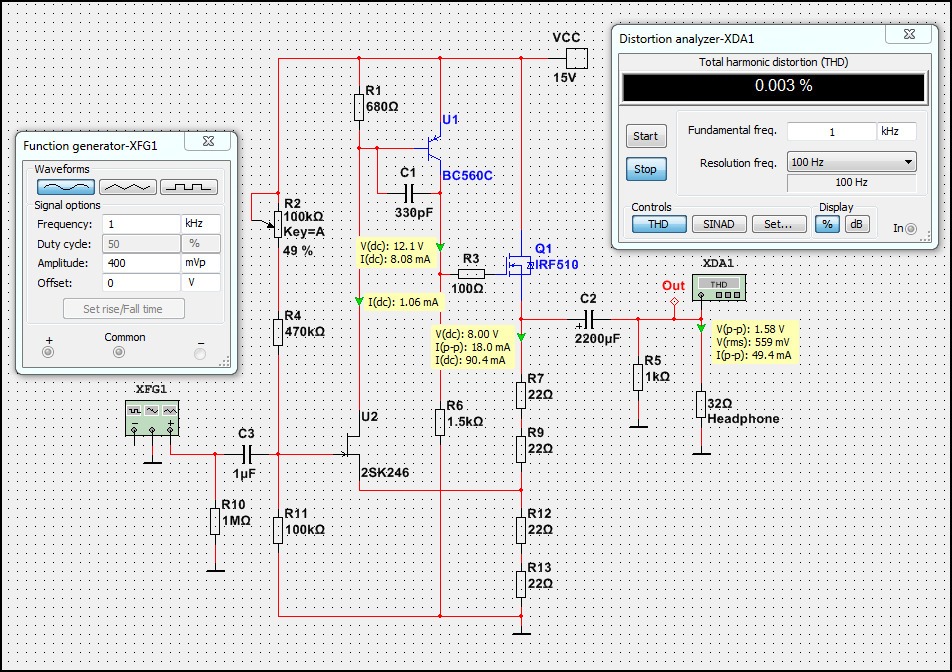Select the square waveform button

[x=189, y=187]
